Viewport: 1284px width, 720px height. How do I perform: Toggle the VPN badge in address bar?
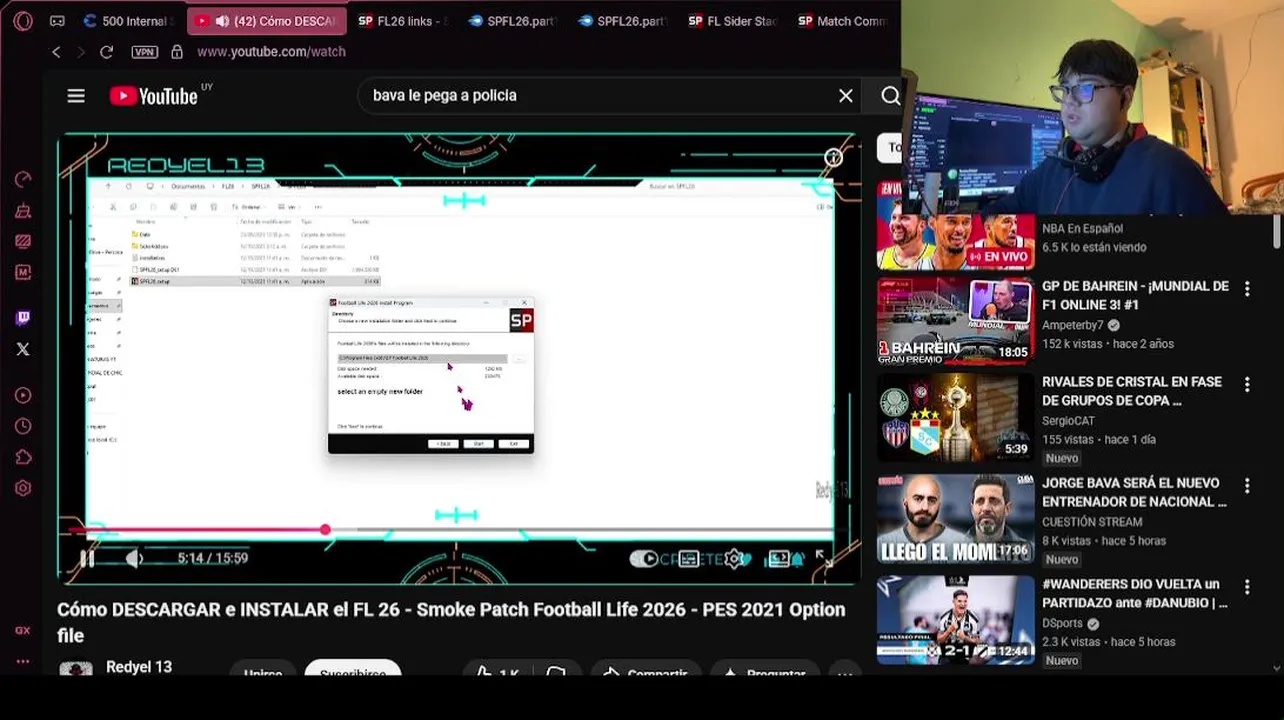point(144,52)
